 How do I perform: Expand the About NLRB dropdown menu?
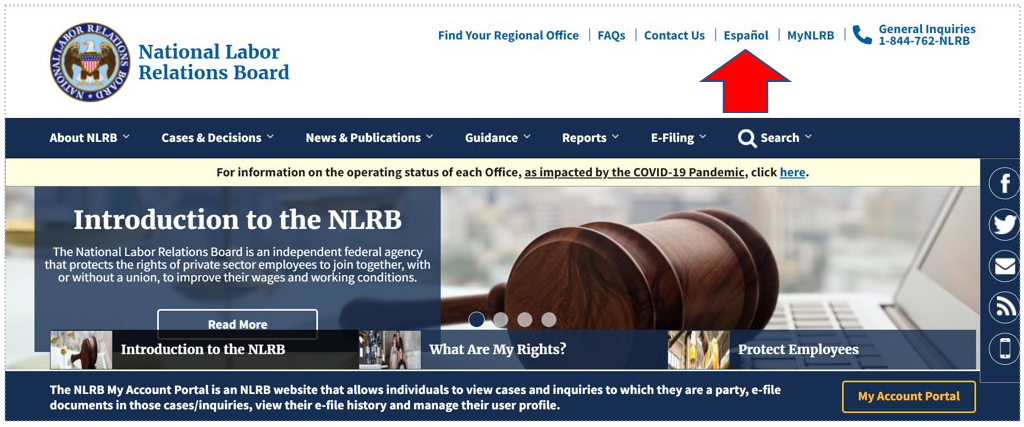click(89, 138)
